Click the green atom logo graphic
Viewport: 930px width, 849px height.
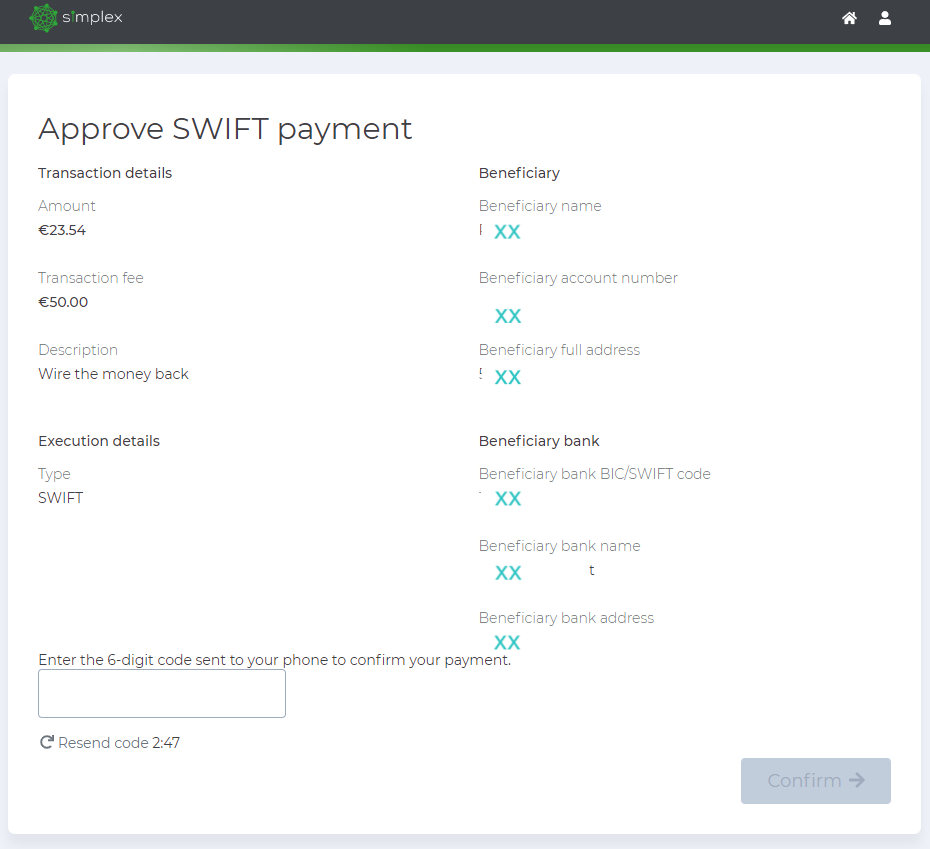[44, 18]
